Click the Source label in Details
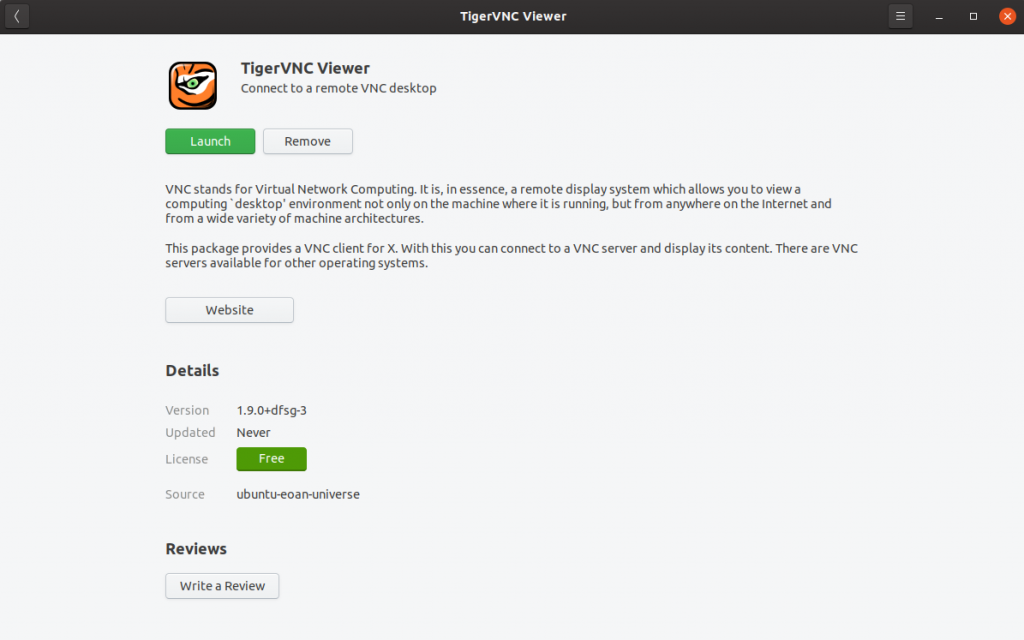The width and height of the screenshot is (1024, 640). pyautogui.click(x=185, y=494)
